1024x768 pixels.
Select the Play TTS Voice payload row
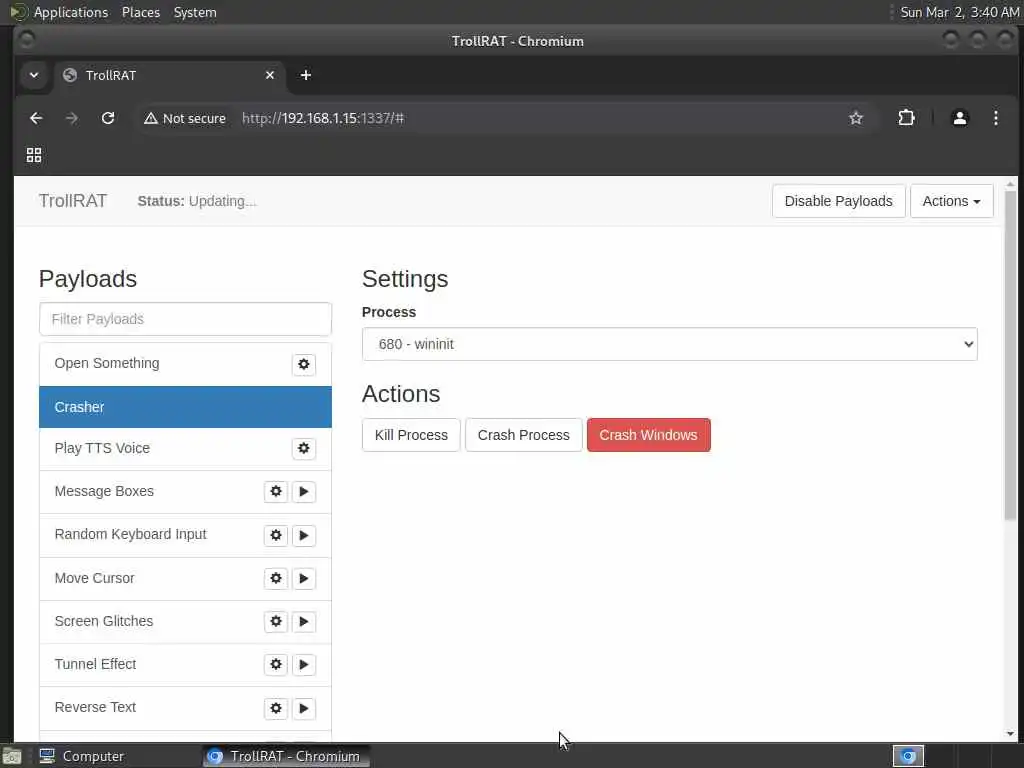185,448
